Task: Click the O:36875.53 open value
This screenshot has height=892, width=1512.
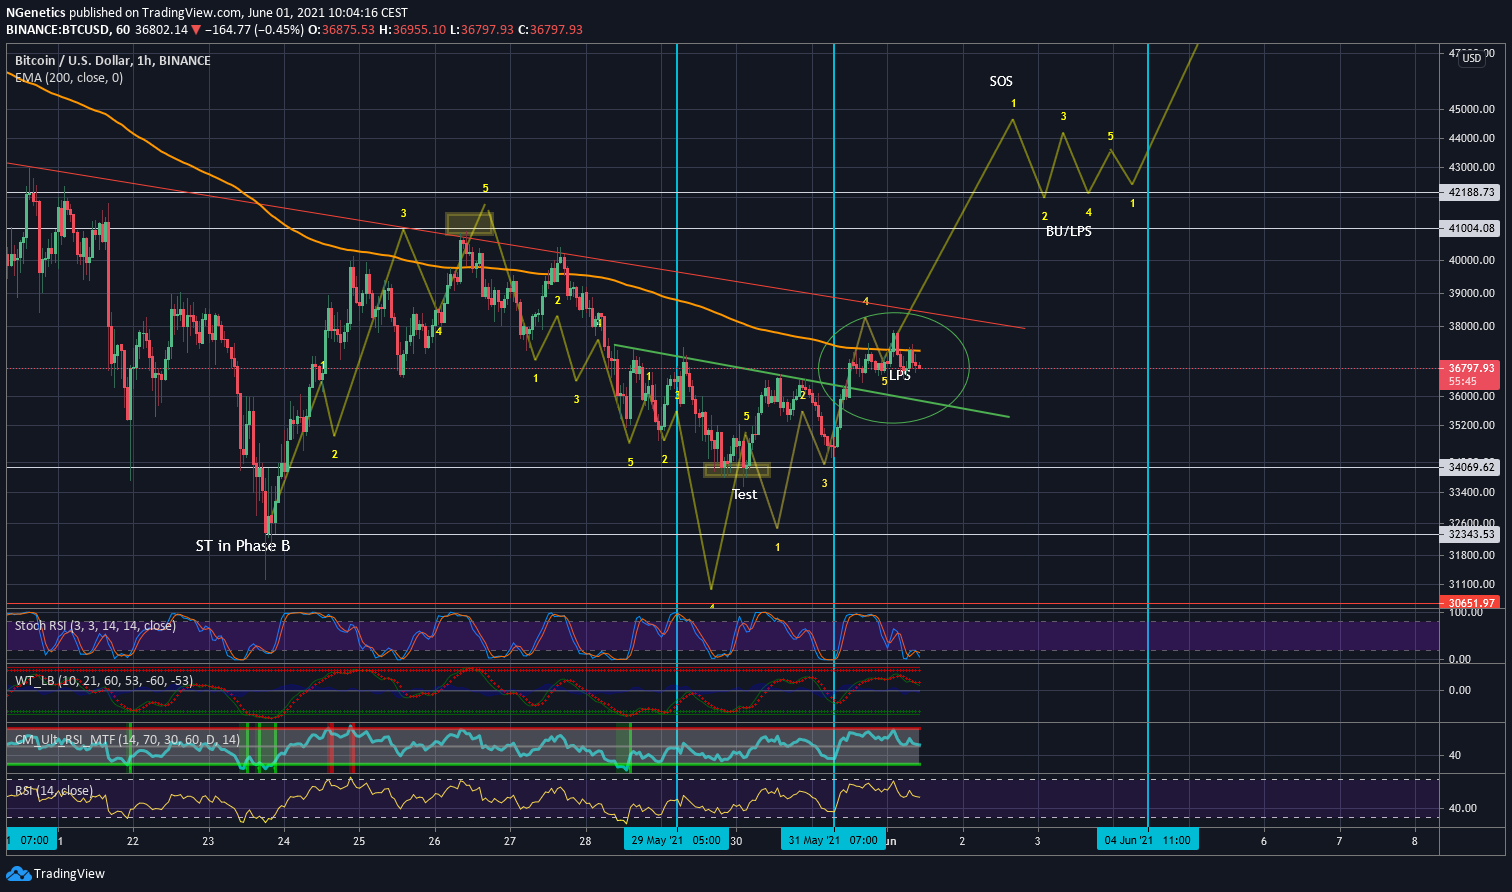Action: coord(340,30)
